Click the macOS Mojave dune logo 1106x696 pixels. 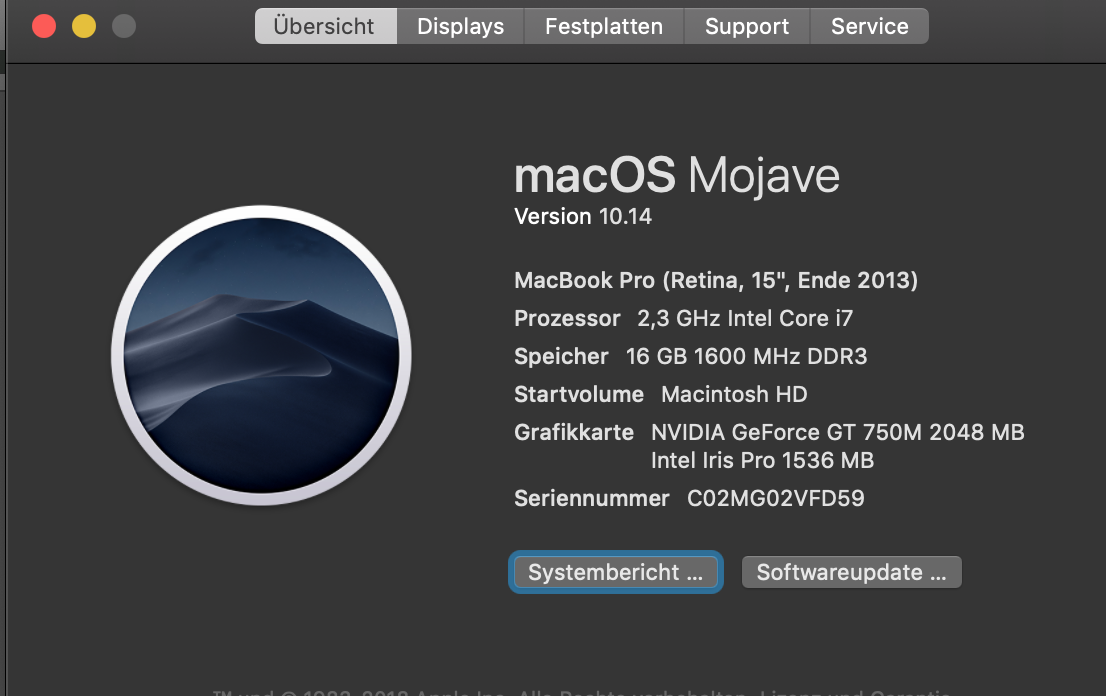261,355
